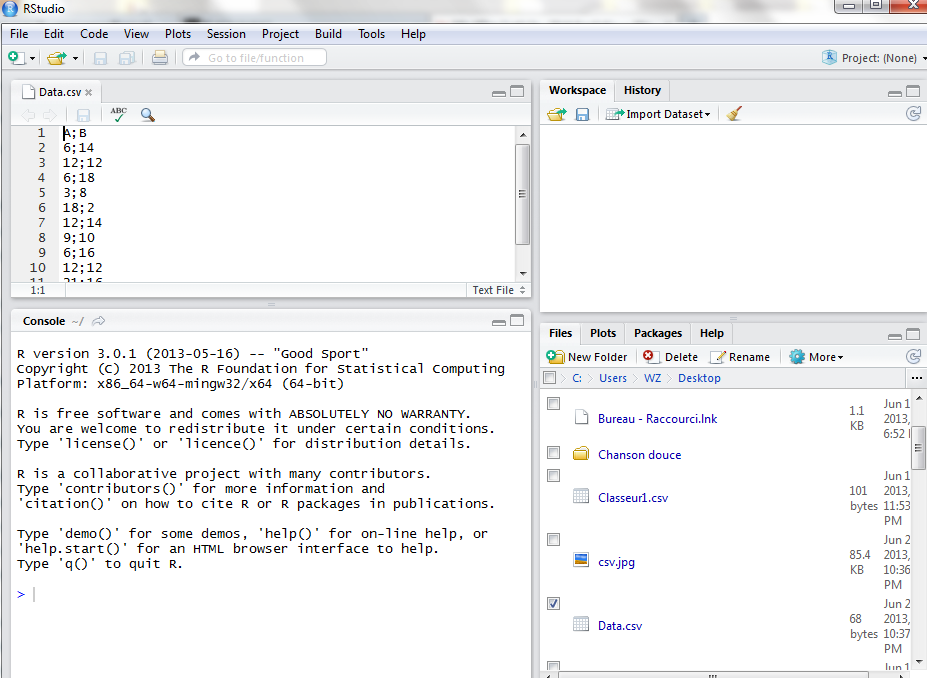Refresh the Workspace pane
The height and width of the screenshot is (678, 927).
click(x=913, y=113)
